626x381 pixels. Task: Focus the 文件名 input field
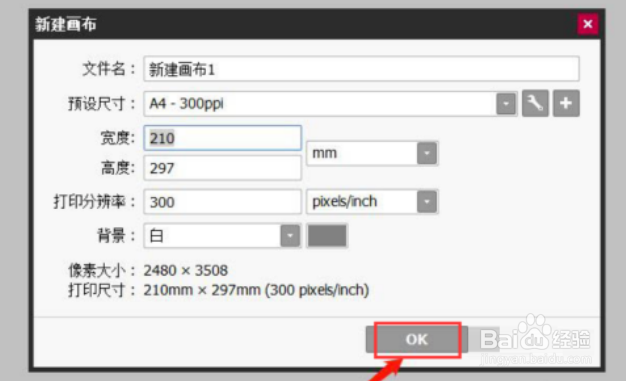[x=361, y=69]
